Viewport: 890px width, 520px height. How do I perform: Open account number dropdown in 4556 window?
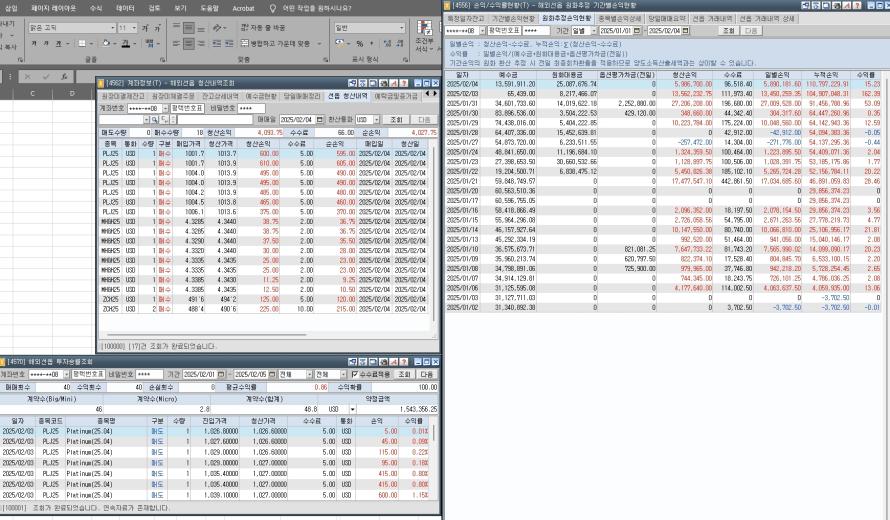[x=482, y=31]
